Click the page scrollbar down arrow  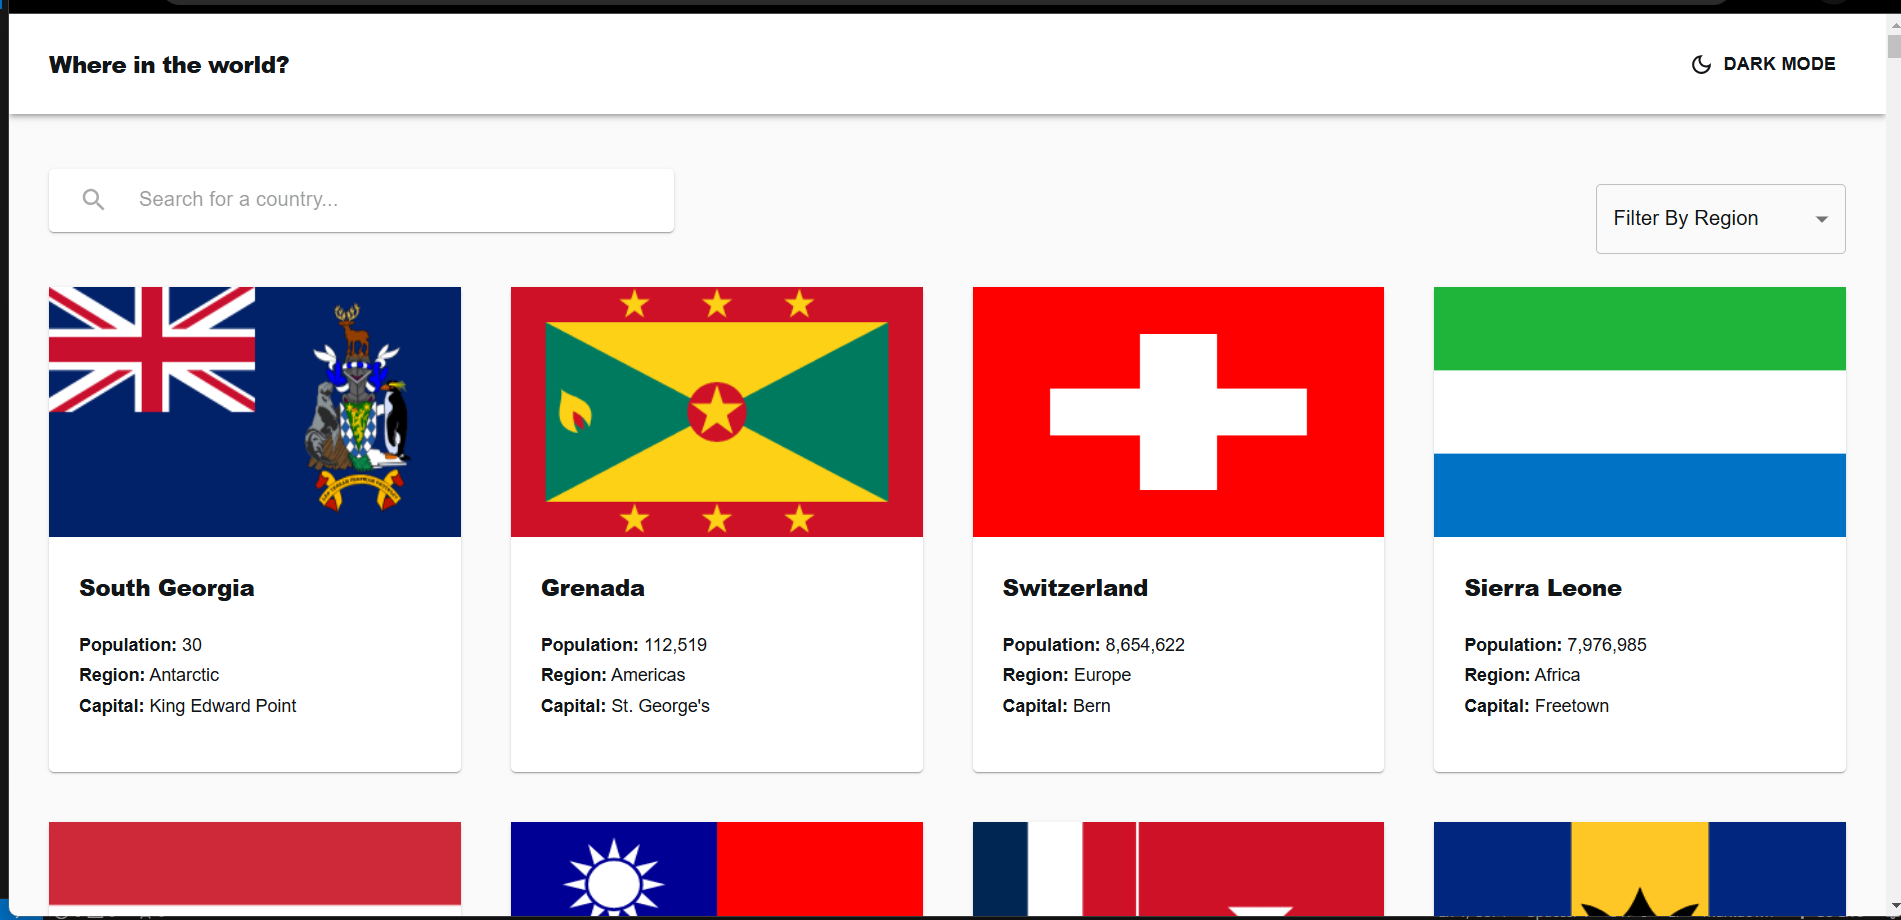pos(1893,905)
